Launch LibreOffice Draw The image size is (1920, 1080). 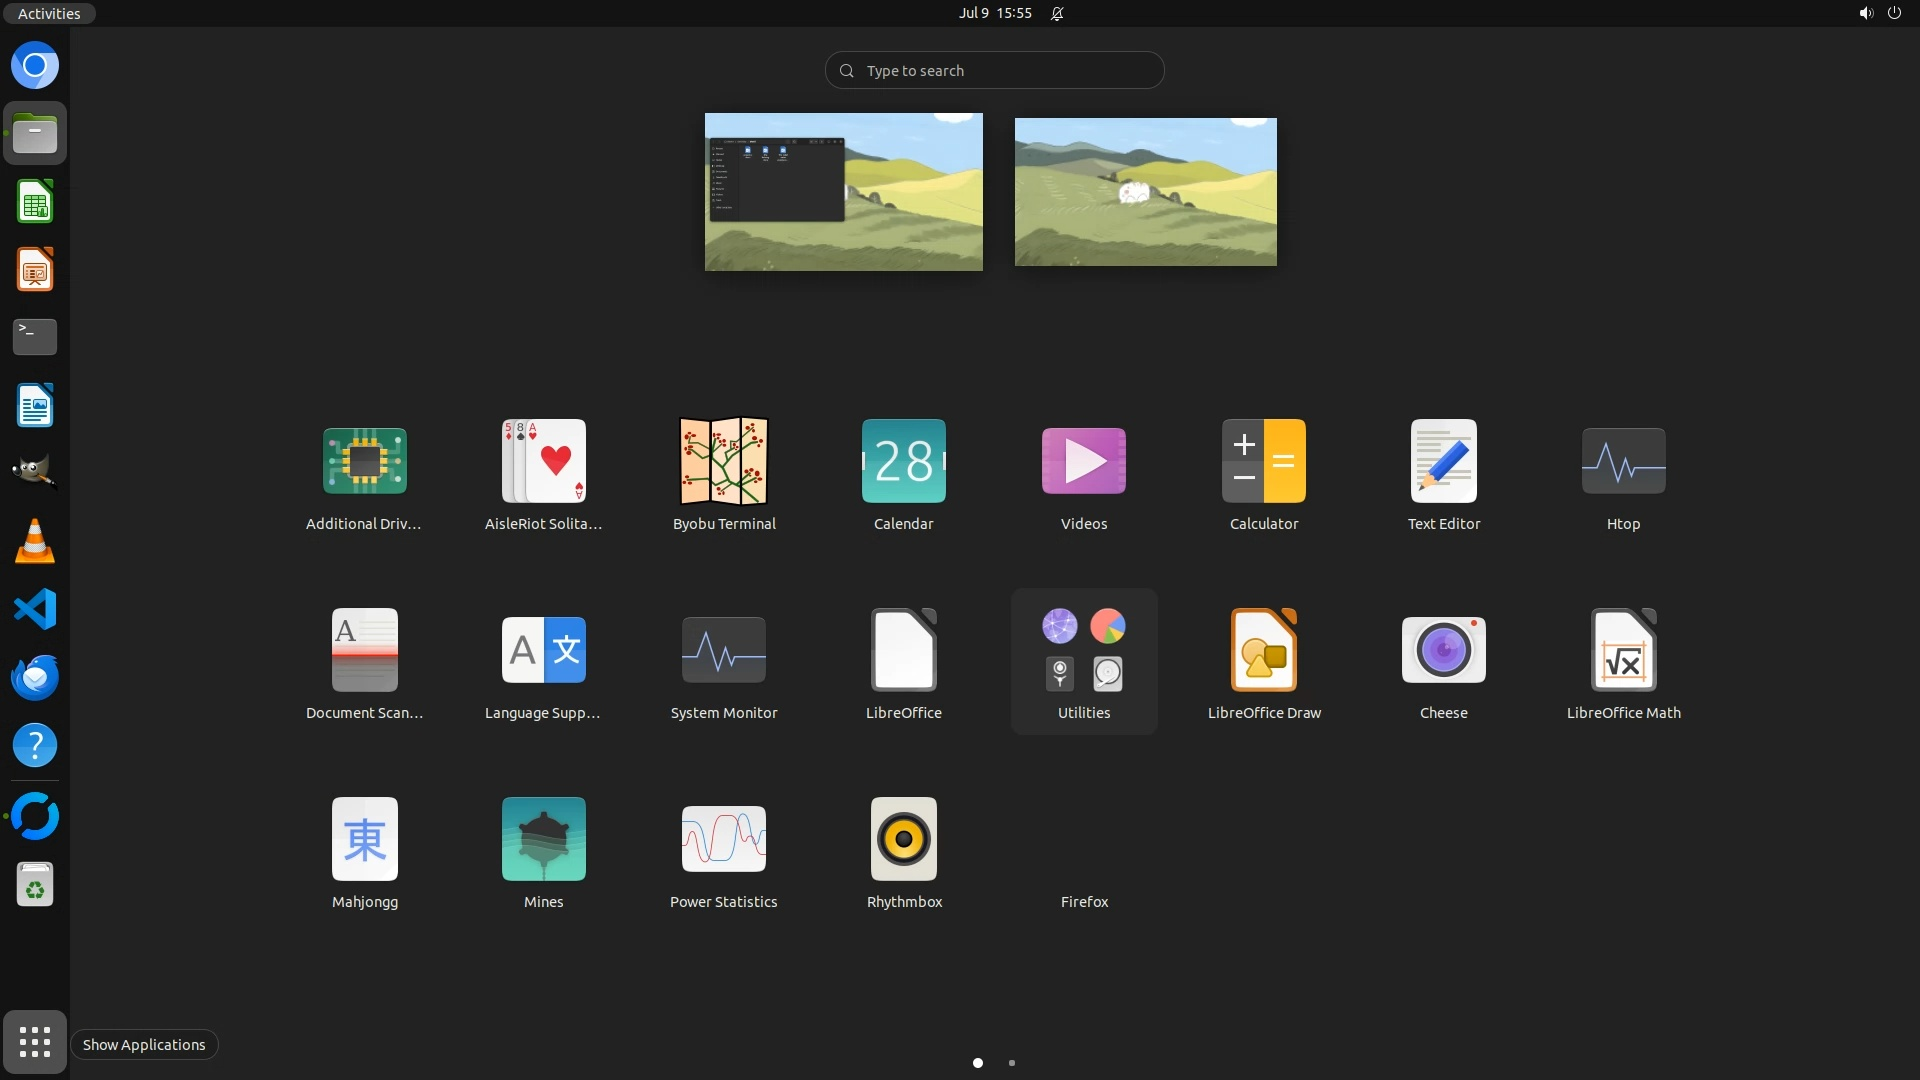coord(1263,651)
